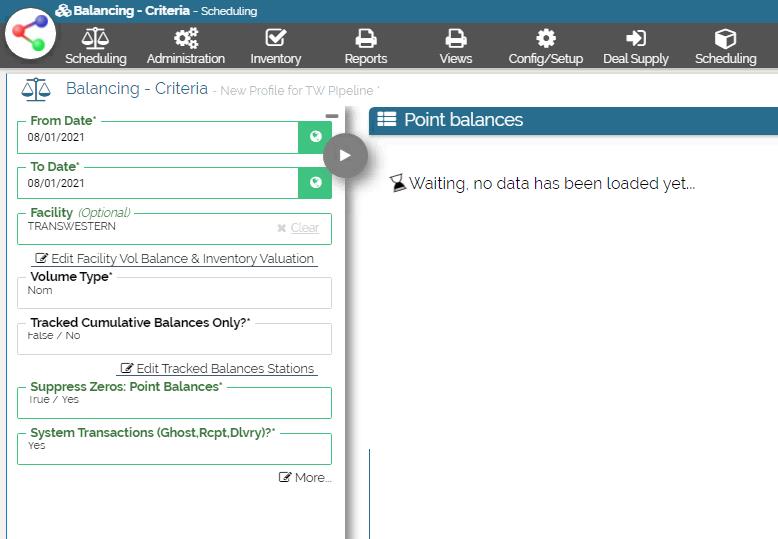
Task: Expand More... criteria options
Action: point(305,478)
